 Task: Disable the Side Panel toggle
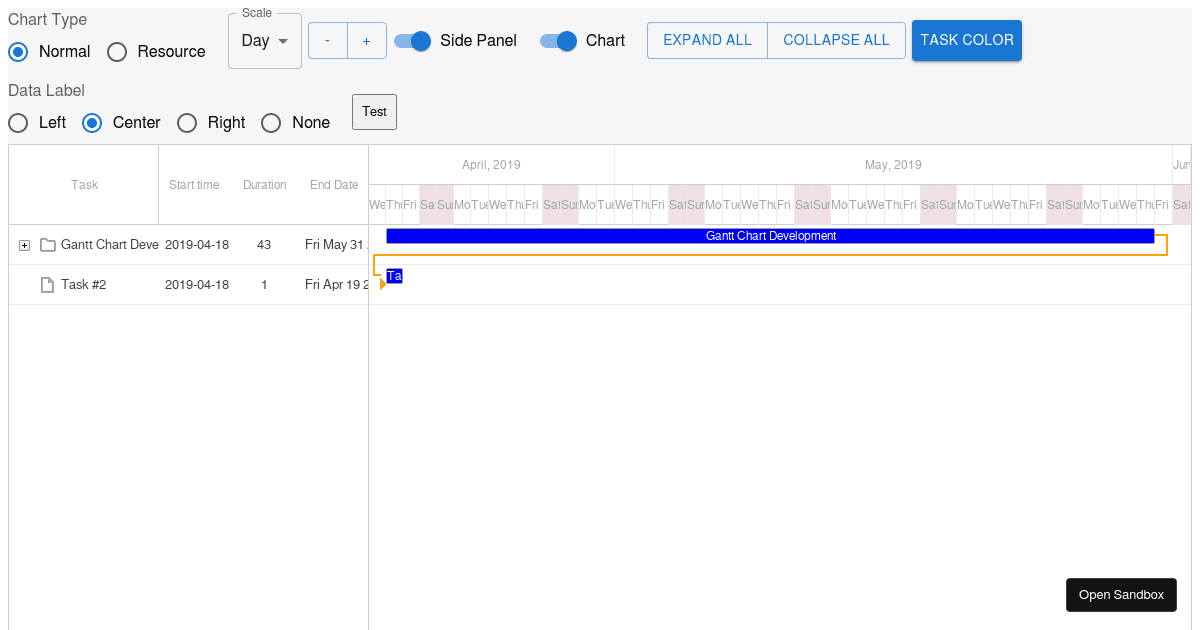[x=412, y=41]
